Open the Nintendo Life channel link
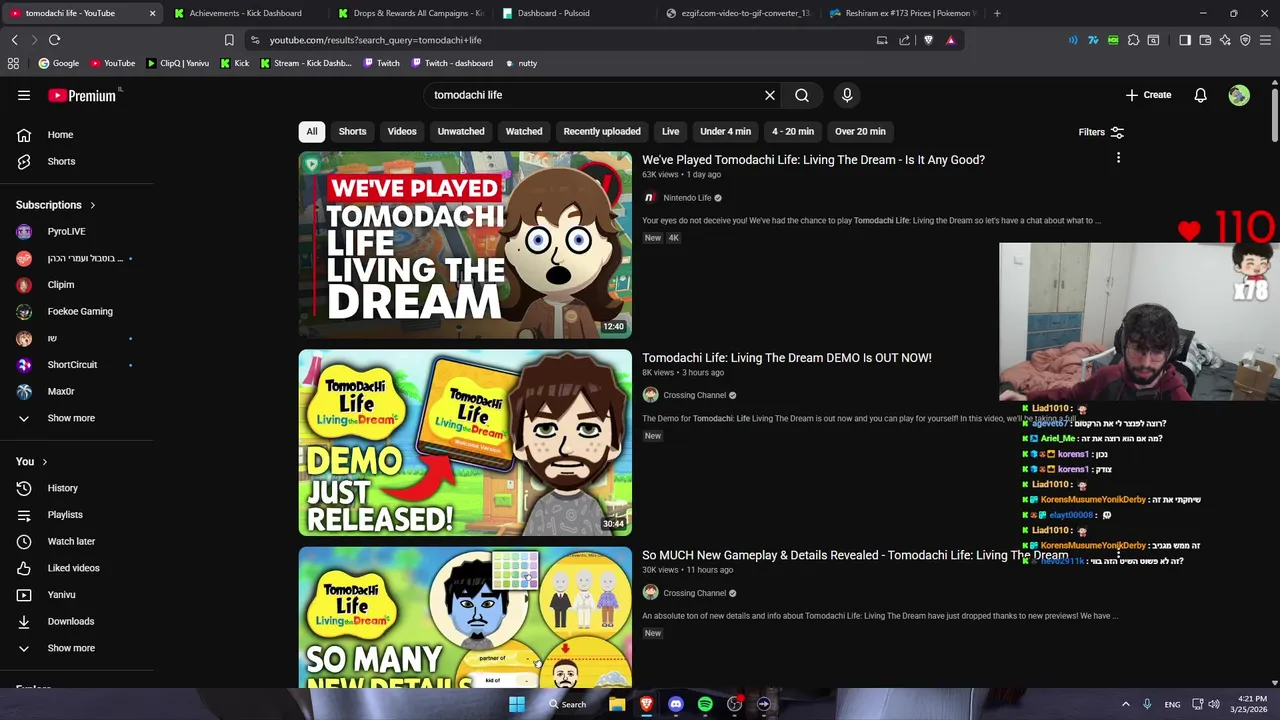Image resolution: width=1280 pixels, height=720 pixels. [x=687, y=198]
